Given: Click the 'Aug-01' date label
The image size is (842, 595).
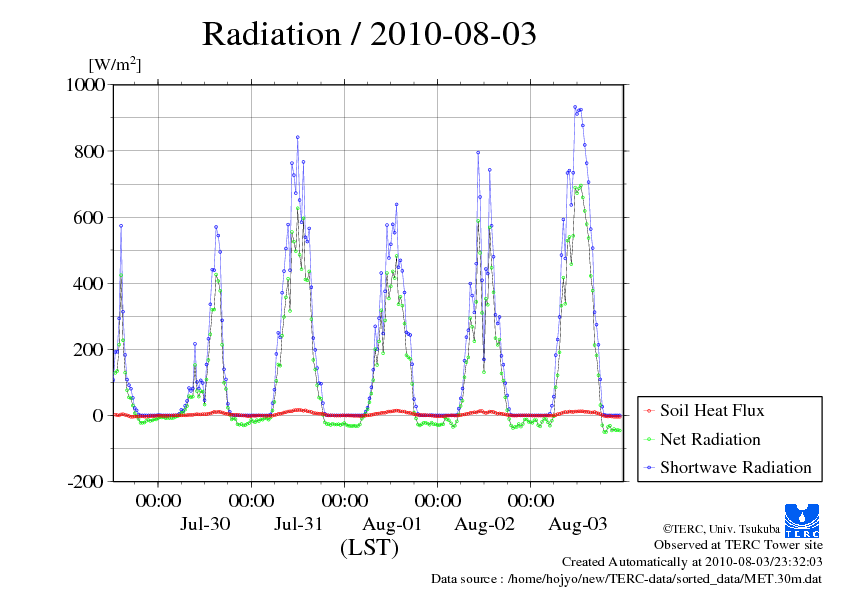Looking at the screenshot, I should click(391, 524).
